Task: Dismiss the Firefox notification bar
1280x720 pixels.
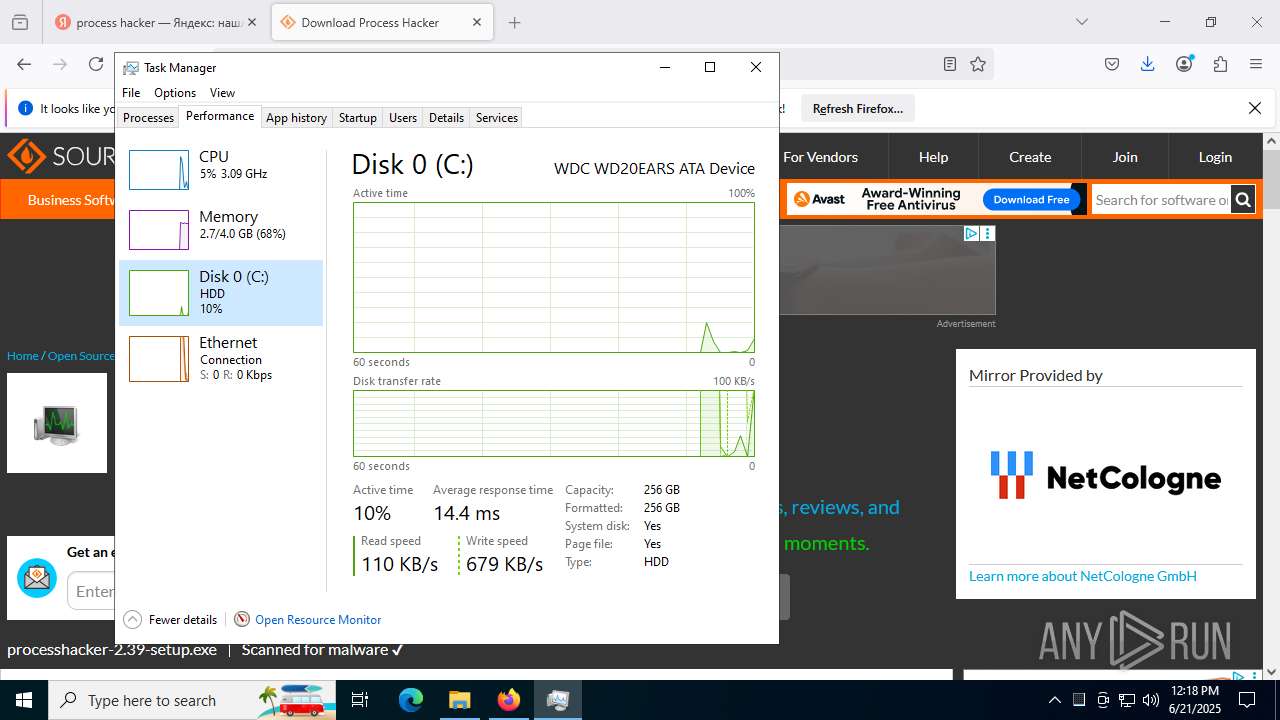Action: pyautogui.click(x=1255, y=108)
